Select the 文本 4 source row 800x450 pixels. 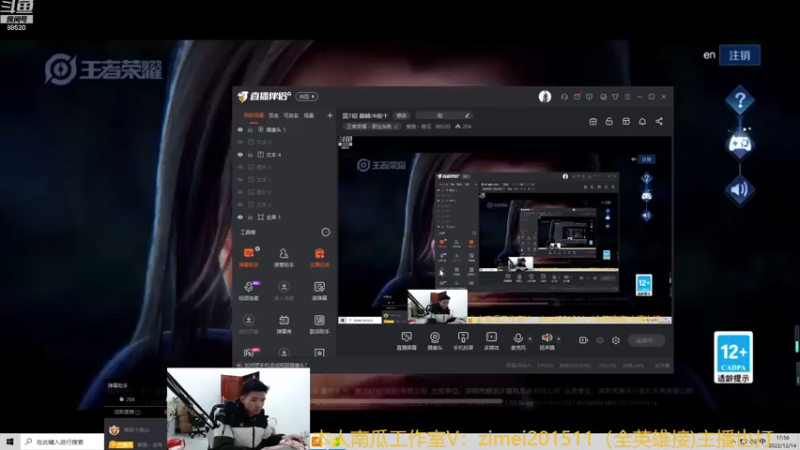pyautogui.click(x=285, y=155)
